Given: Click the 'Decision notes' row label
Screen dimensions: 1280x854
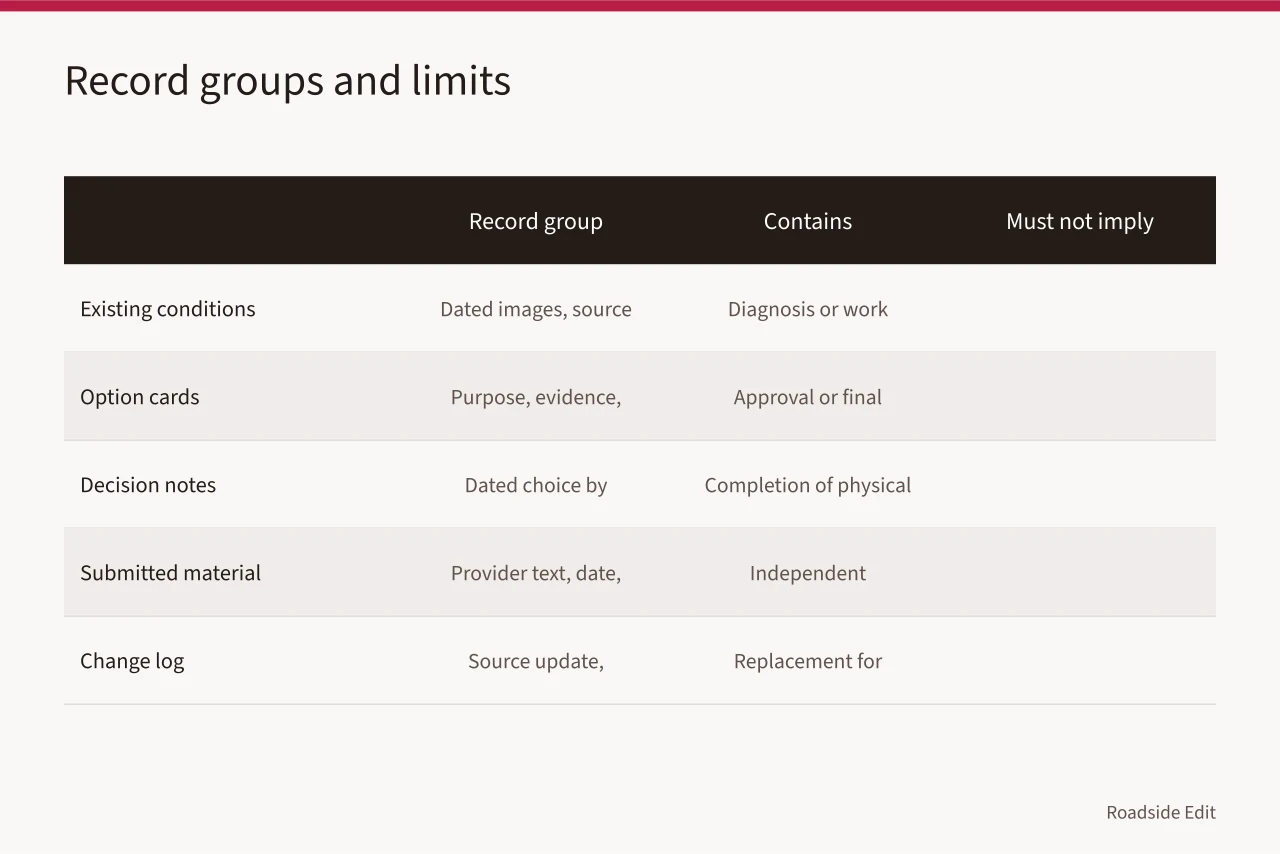Looking at the screenshot, I should click(148, 485).
